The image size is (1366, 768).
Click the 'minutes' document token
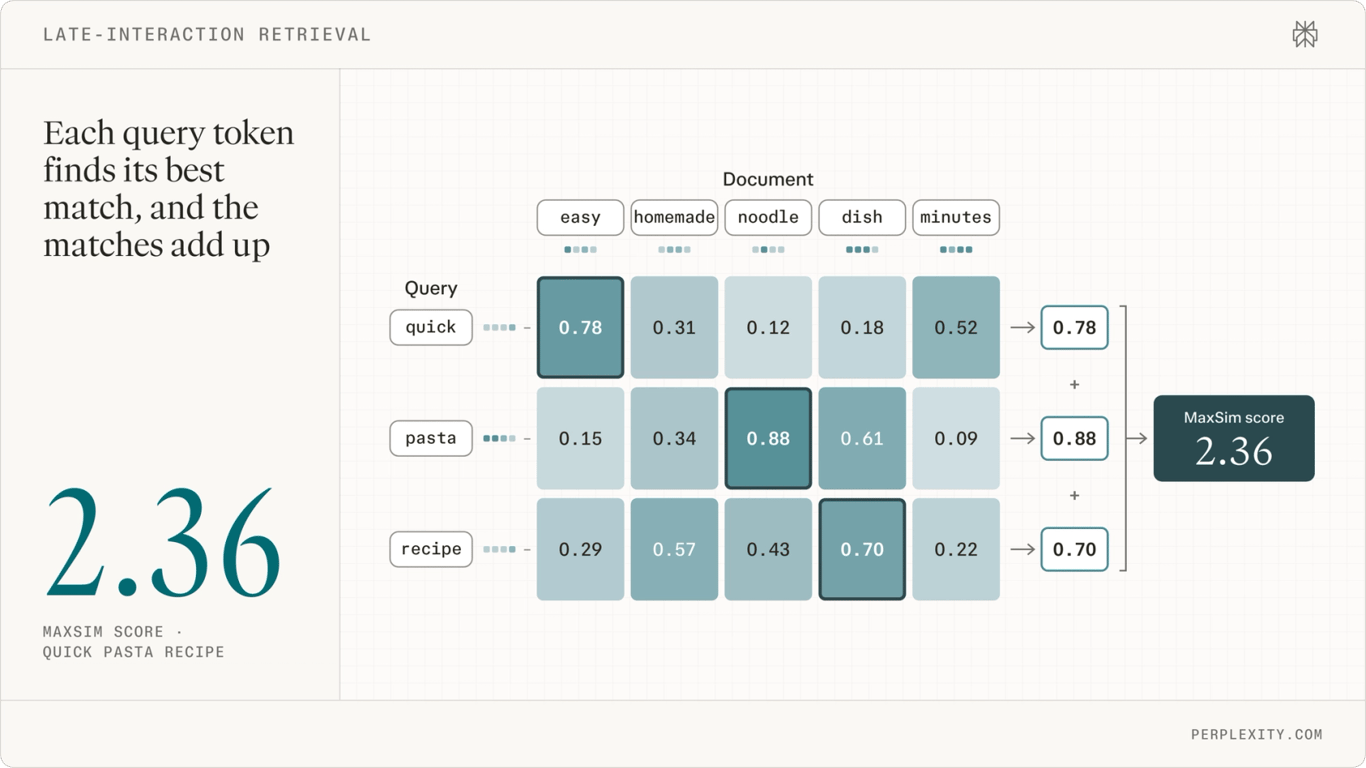pos(956,217)
